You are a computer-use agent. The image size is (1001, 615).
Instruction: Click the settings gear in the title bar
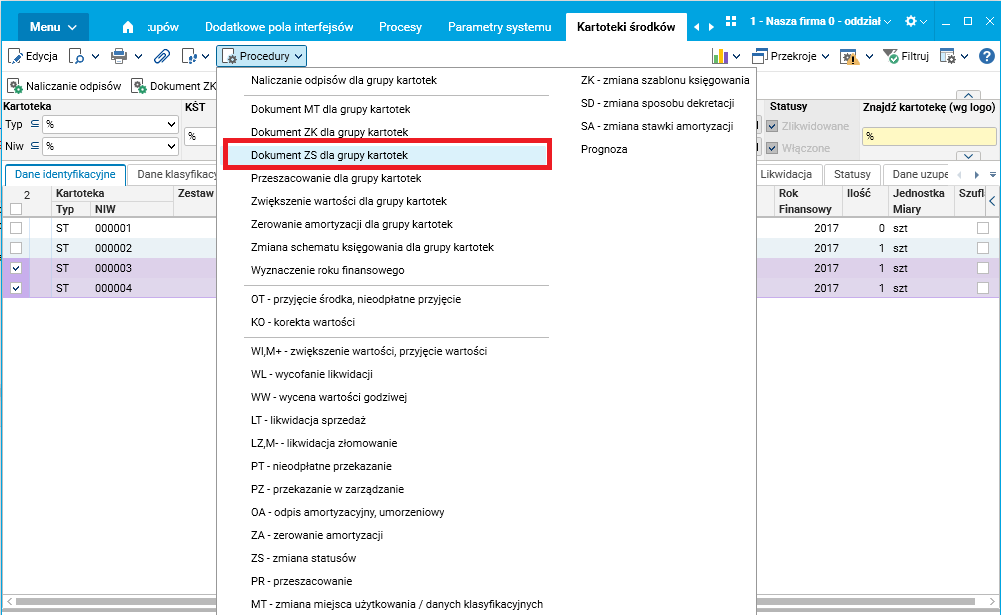pos(911,21)
